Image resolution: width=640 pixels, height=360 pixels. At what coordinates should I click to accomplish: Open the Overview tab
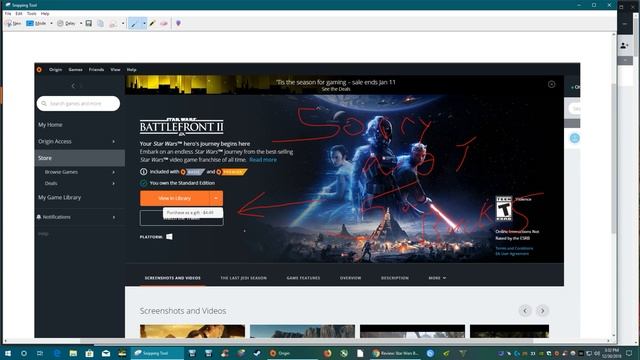[351, 278]
